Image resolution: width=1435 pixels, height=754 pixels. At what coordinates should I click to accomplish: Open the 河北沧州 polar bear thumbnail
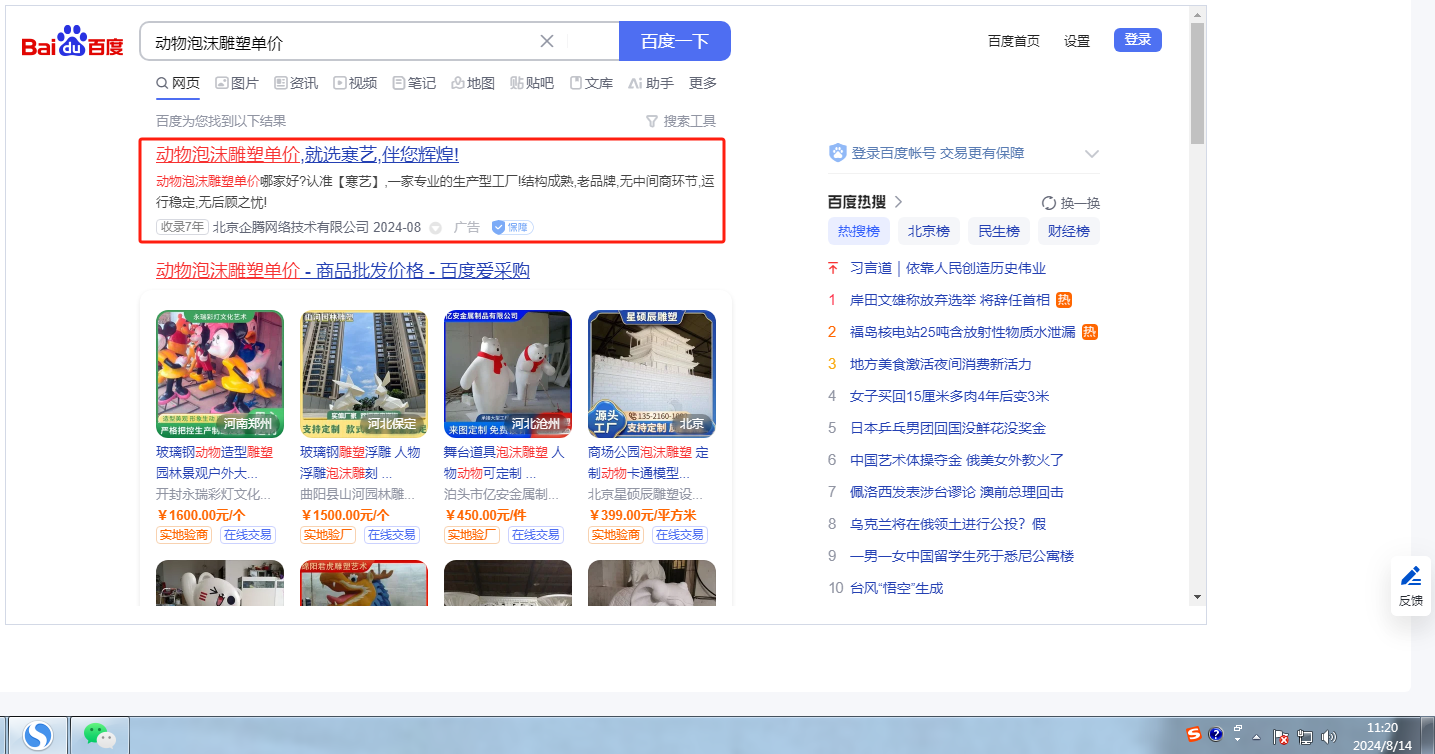coord(508,374)
